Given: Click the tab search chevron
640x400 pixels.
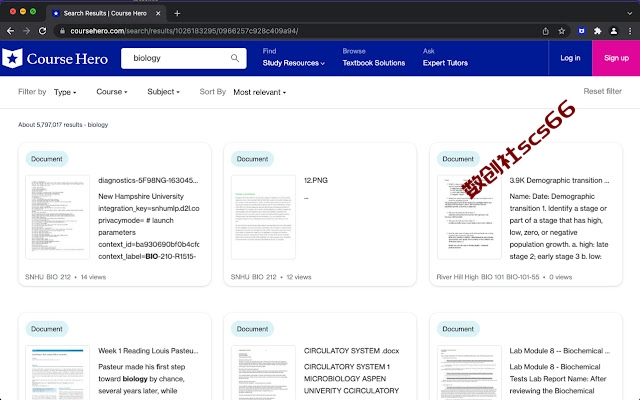Looking at the screenshot, I should coord(629,13).
